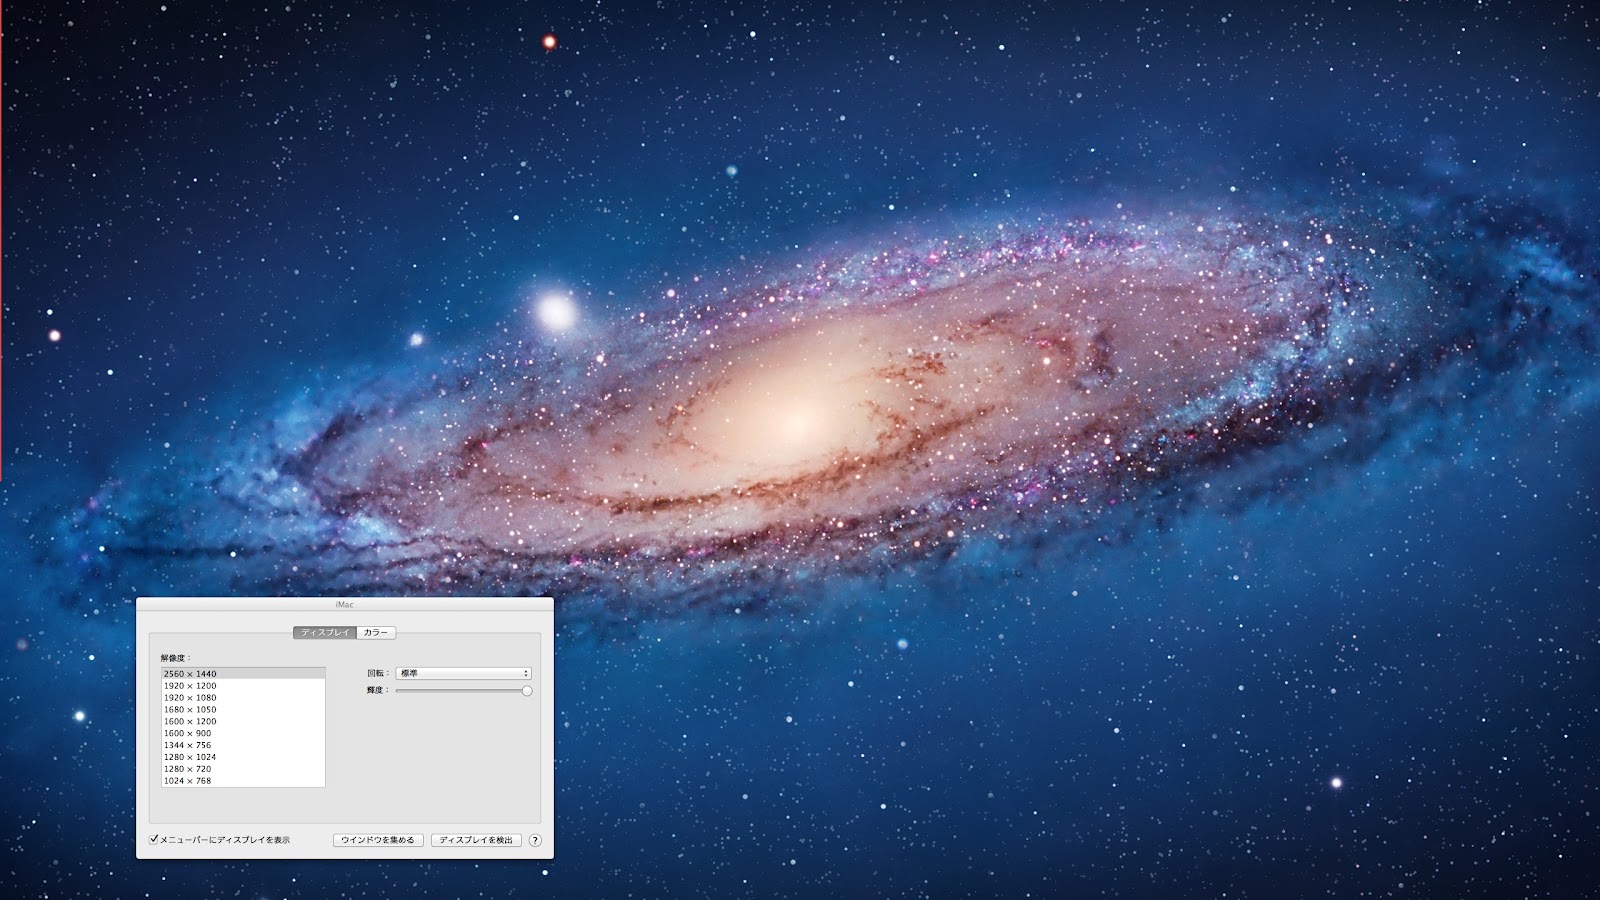Viewport: 1600px width, 900px height.
Task: Open the 回転 rotation dropdown
Action: tap(463, 673)
